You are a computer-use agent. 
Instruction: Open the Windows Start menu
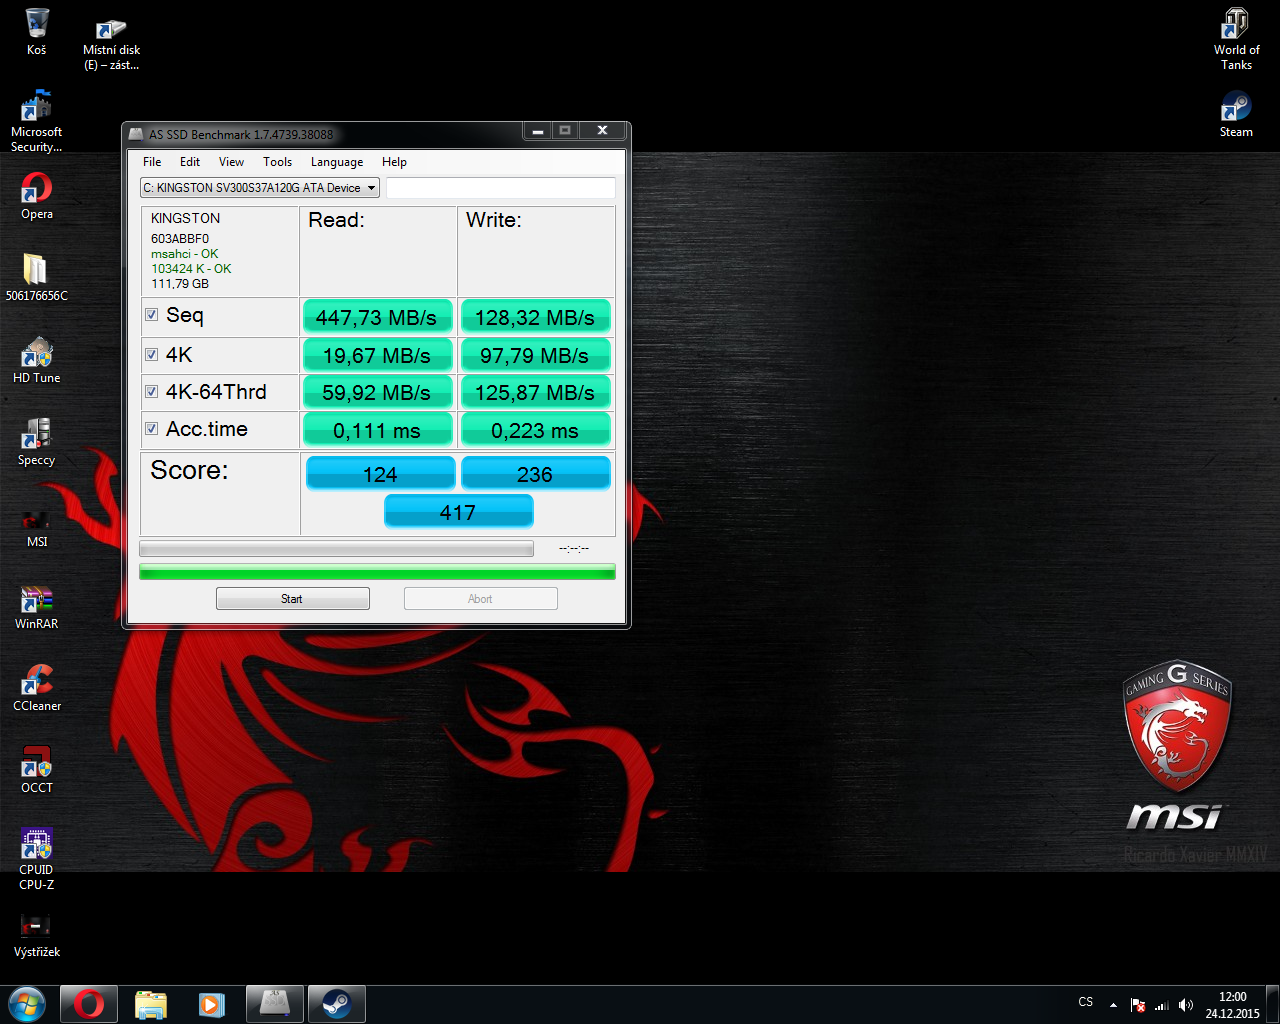(x=27, y=1003)
